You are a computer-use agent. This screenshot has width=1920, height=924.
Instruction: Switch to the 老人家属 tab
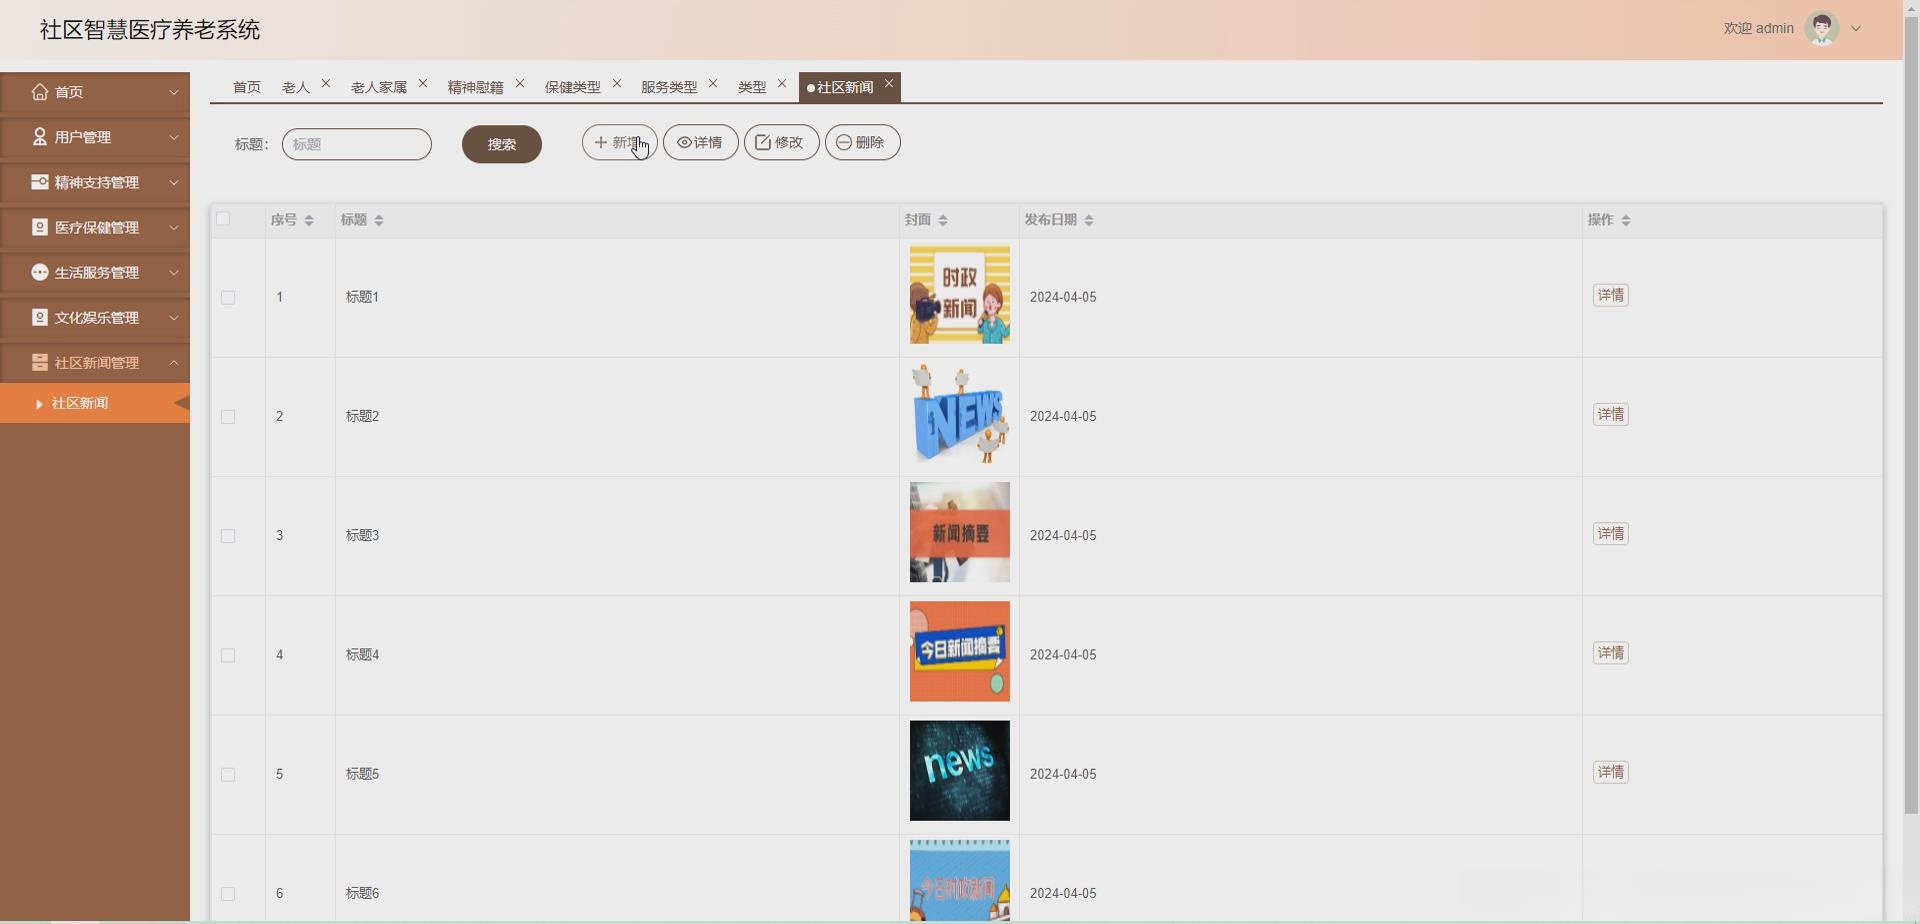click(379, 87)
